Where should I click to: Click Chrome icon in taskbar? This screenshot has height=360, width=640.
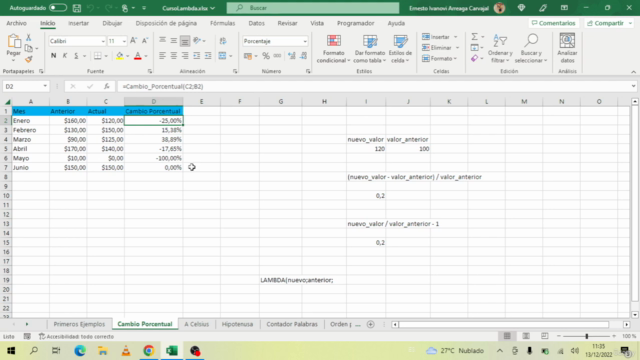pyautogui.click(x=149, y=351)
